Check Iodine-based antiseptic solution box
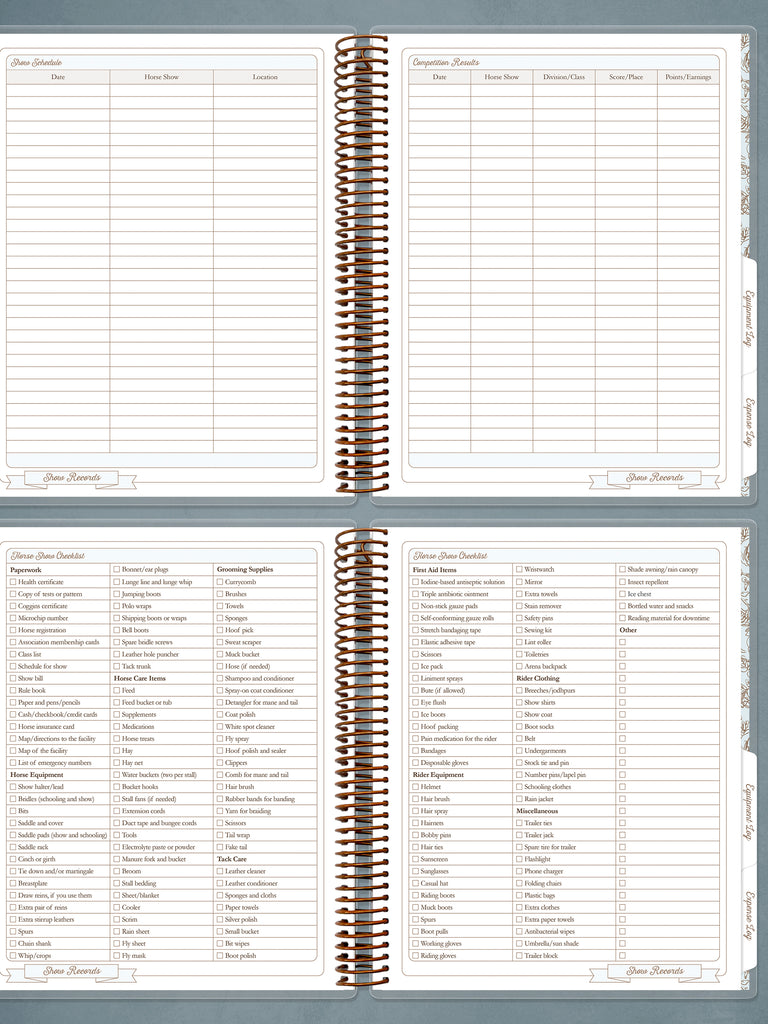Screen dimensions: 768x1024 point(415,582)
